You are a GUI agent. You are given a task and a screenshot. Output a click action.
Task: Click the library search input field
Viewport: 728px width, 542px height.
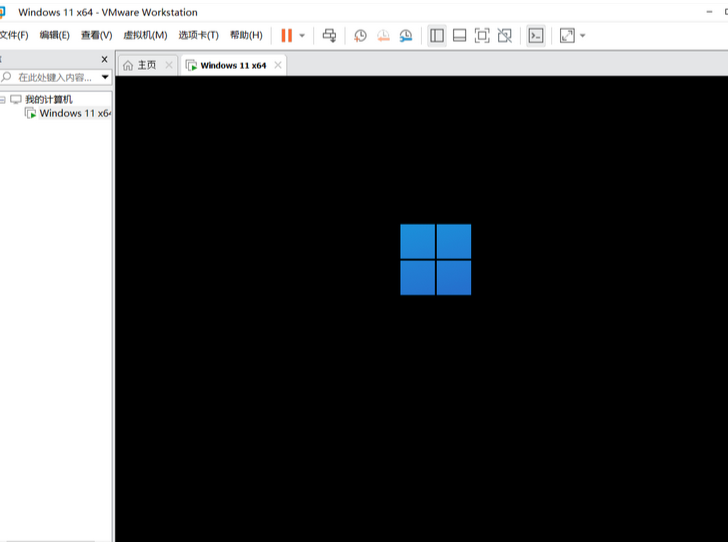[x=55, y=77]
